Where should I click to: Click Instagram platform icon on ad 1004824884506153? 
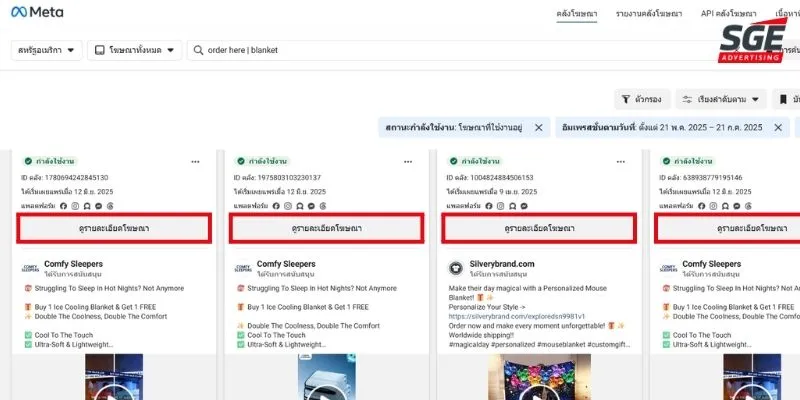click(501, 206)
